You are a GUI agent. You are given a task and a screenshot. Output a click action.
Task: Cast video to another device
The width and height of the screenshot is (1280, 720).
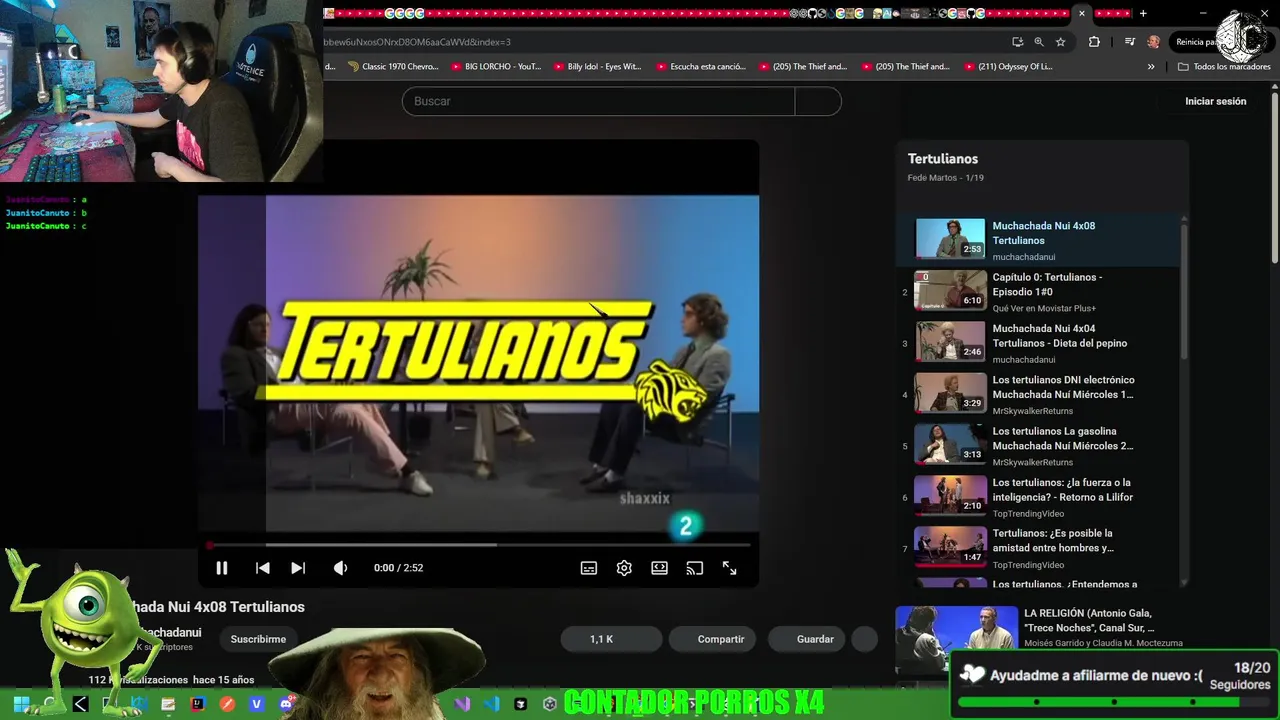[x=694, y=568]
